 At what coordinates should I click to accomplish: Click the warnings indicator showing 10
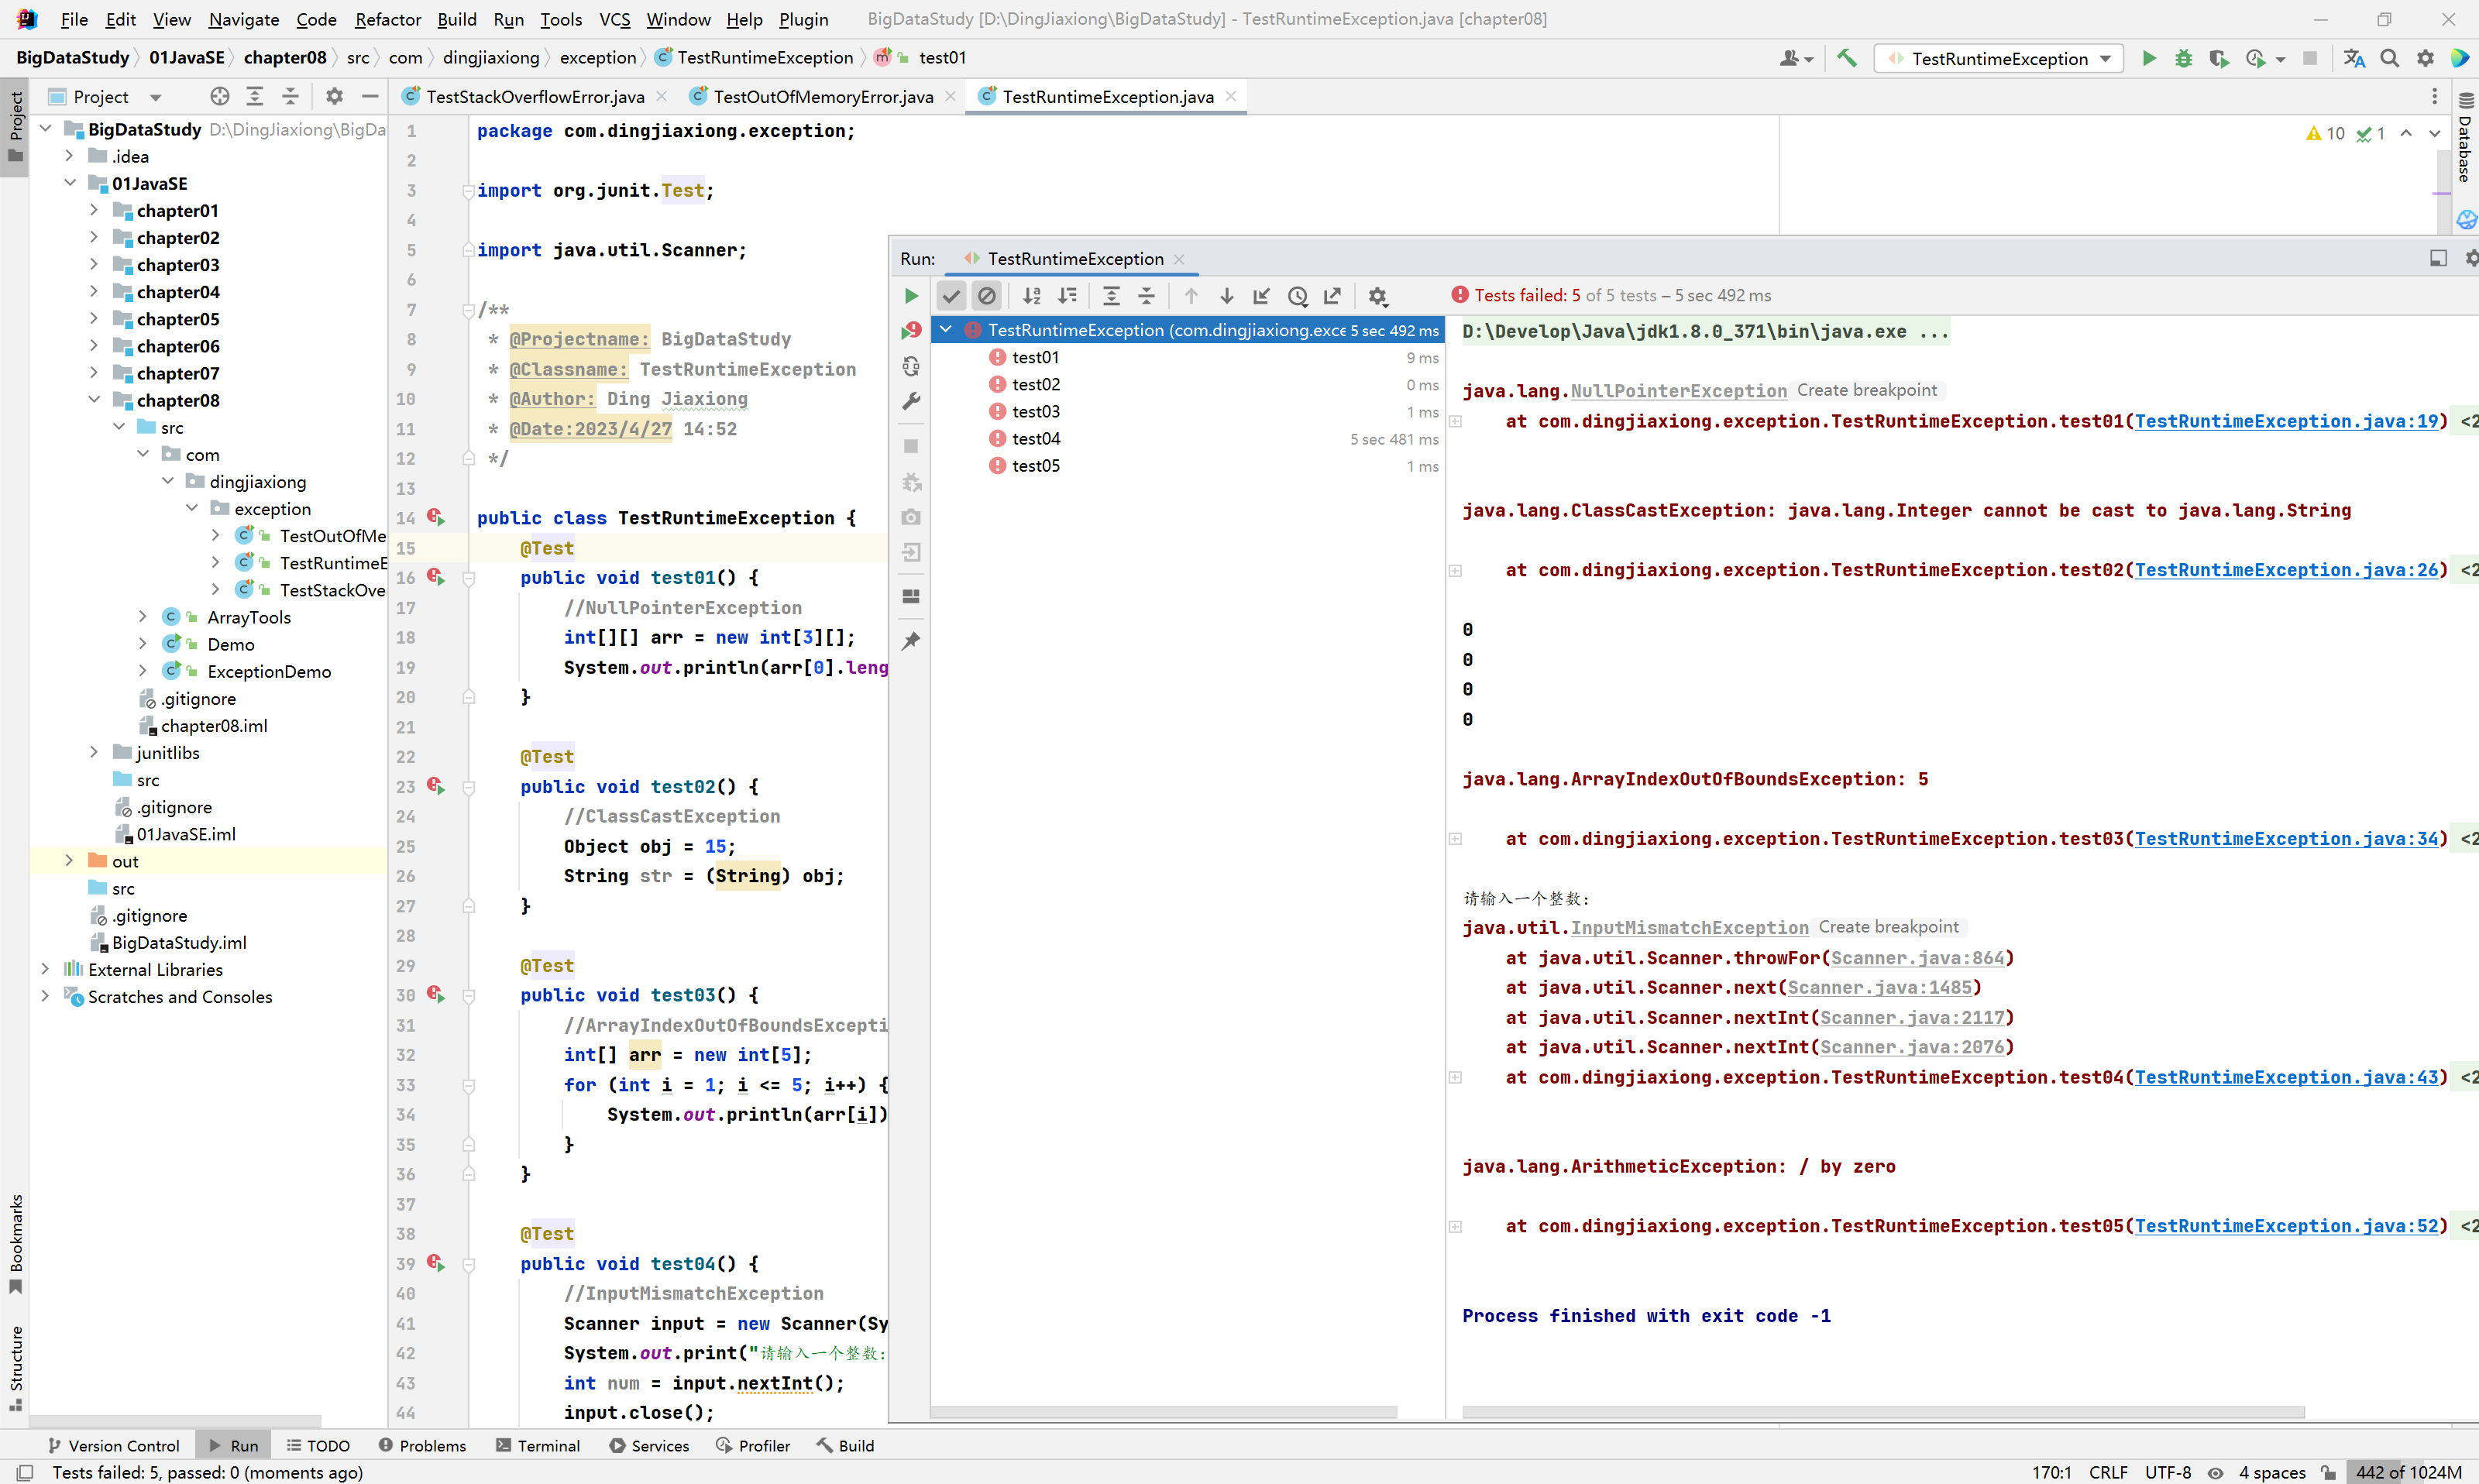pos(2326,133)
